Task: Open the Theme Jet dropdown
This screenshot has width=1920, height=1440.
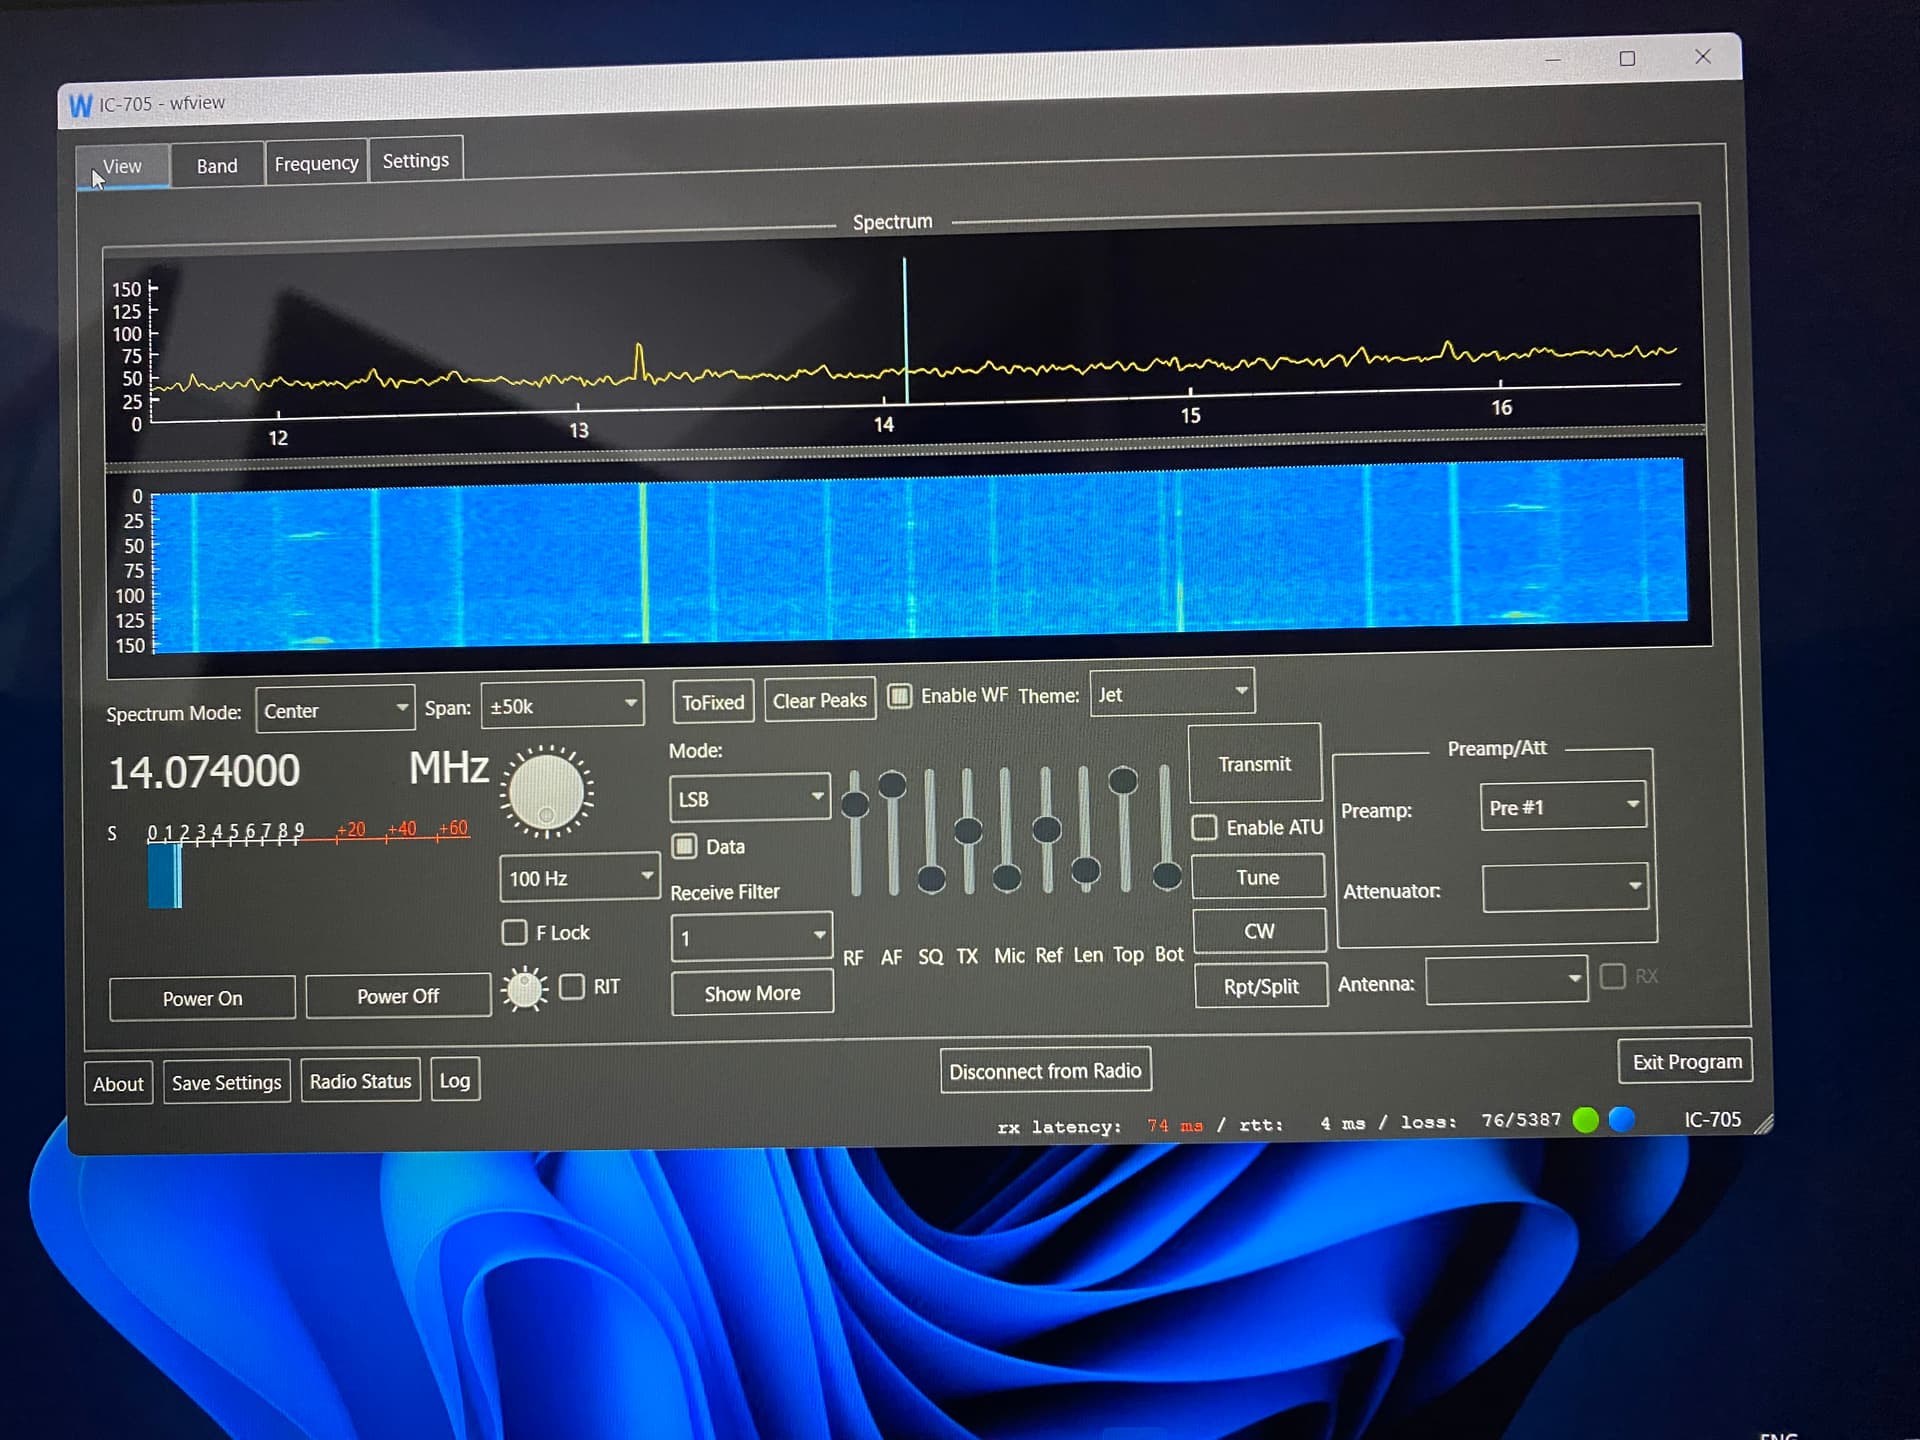Action: click(x=1172, y=693)
